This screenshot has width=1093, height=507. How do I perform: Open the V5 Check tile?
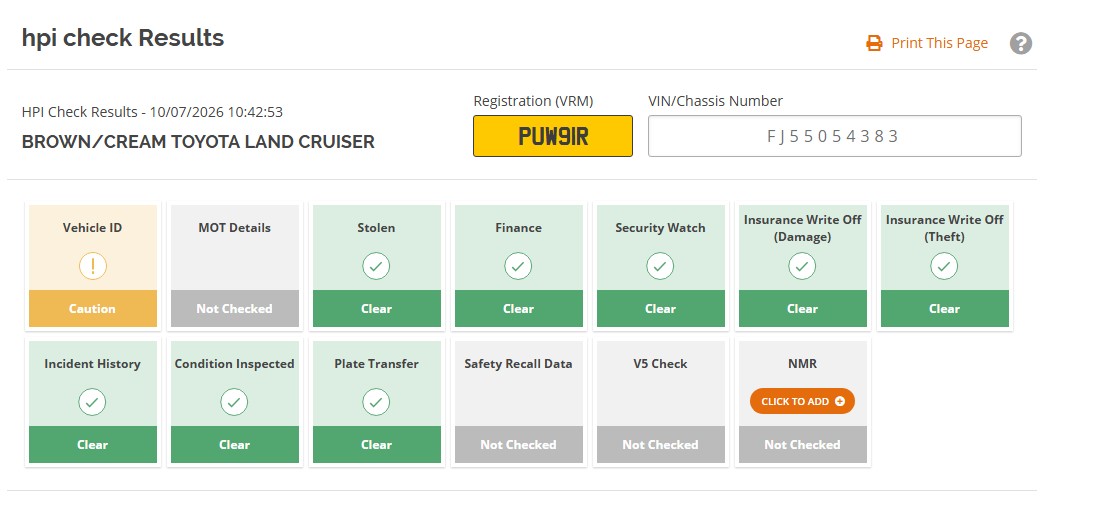[660, 402]
